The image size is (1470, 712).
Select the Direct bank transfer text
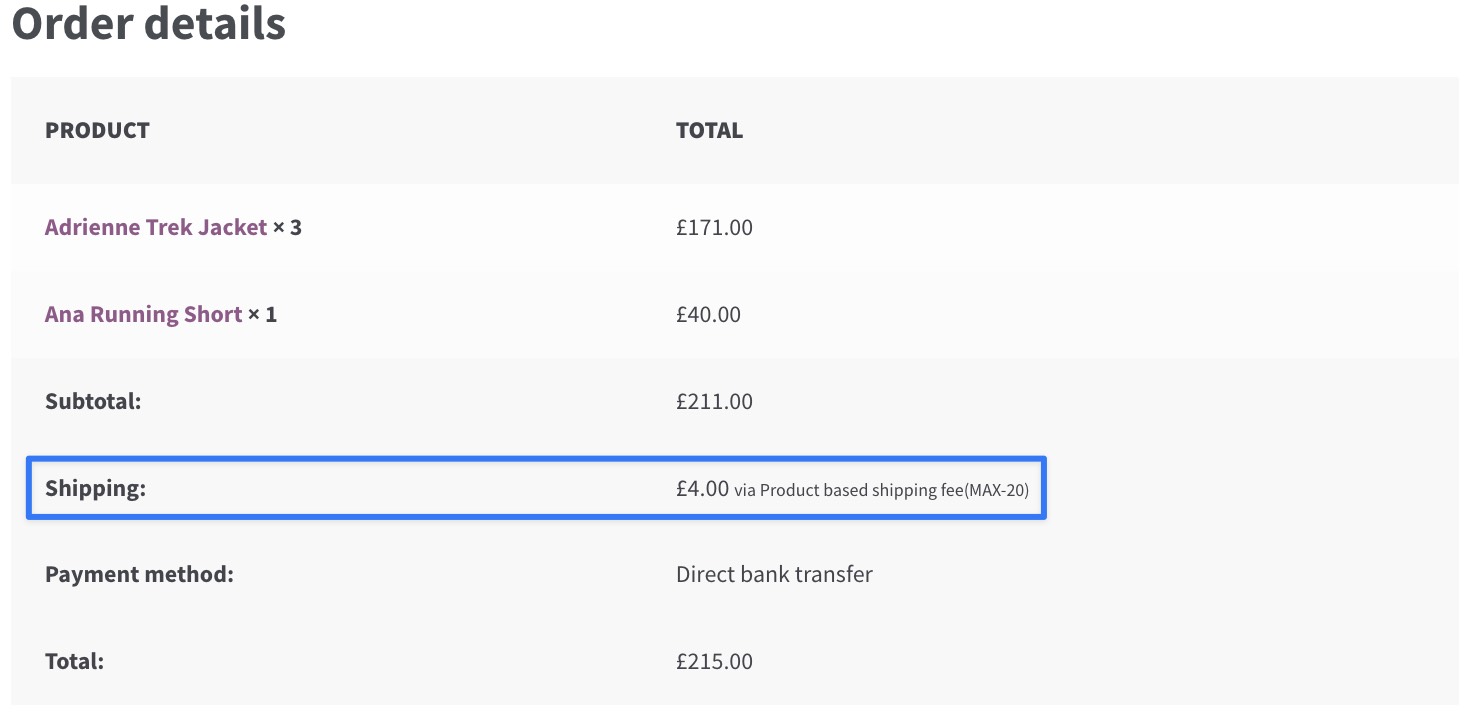pos(774,575)
